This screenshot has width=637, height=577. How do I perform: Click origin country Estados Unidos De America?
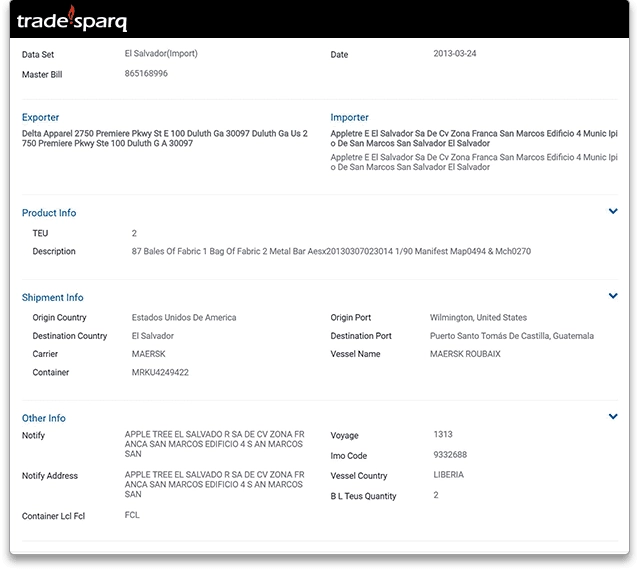[x=184, y=317]
